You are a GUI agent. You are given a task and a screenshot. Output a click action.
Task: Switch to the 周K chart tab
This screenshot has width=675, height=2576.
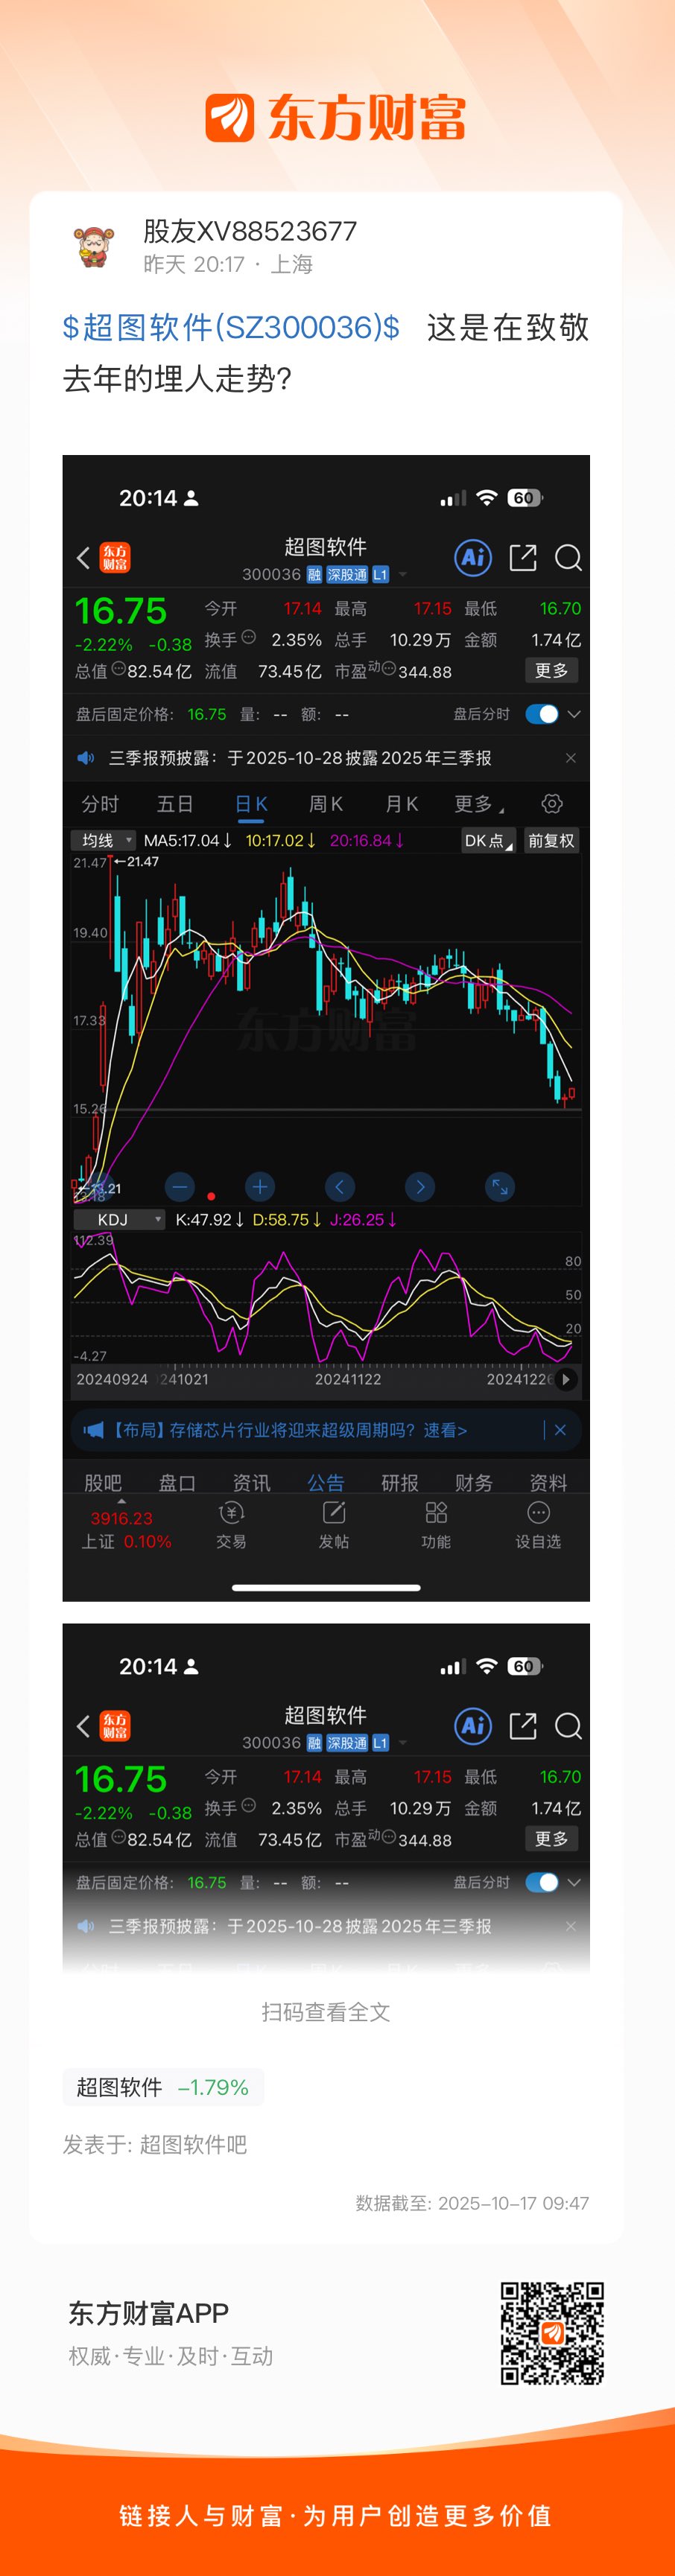point(326,804)
